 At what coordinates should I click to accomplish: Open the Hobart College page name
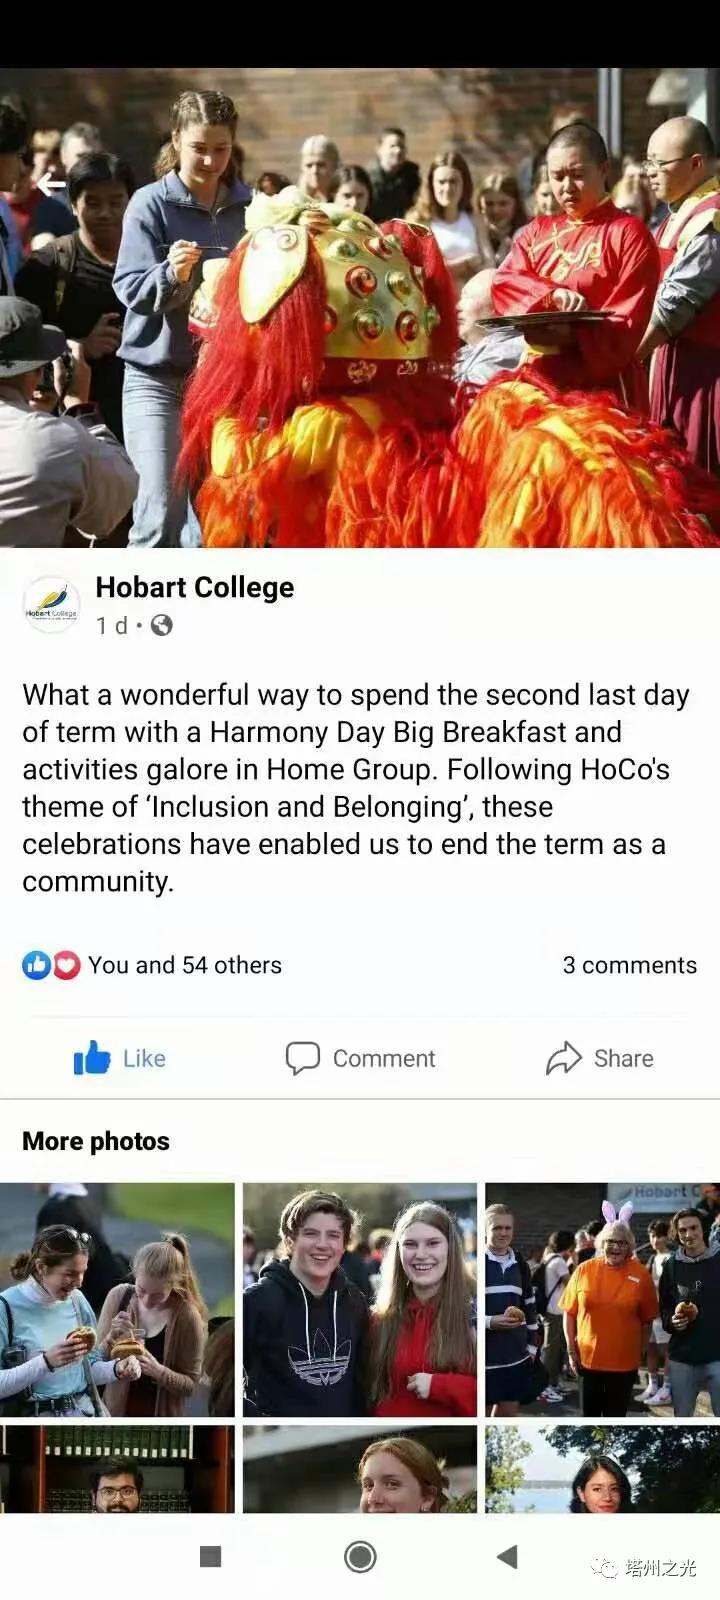(195, 587)
